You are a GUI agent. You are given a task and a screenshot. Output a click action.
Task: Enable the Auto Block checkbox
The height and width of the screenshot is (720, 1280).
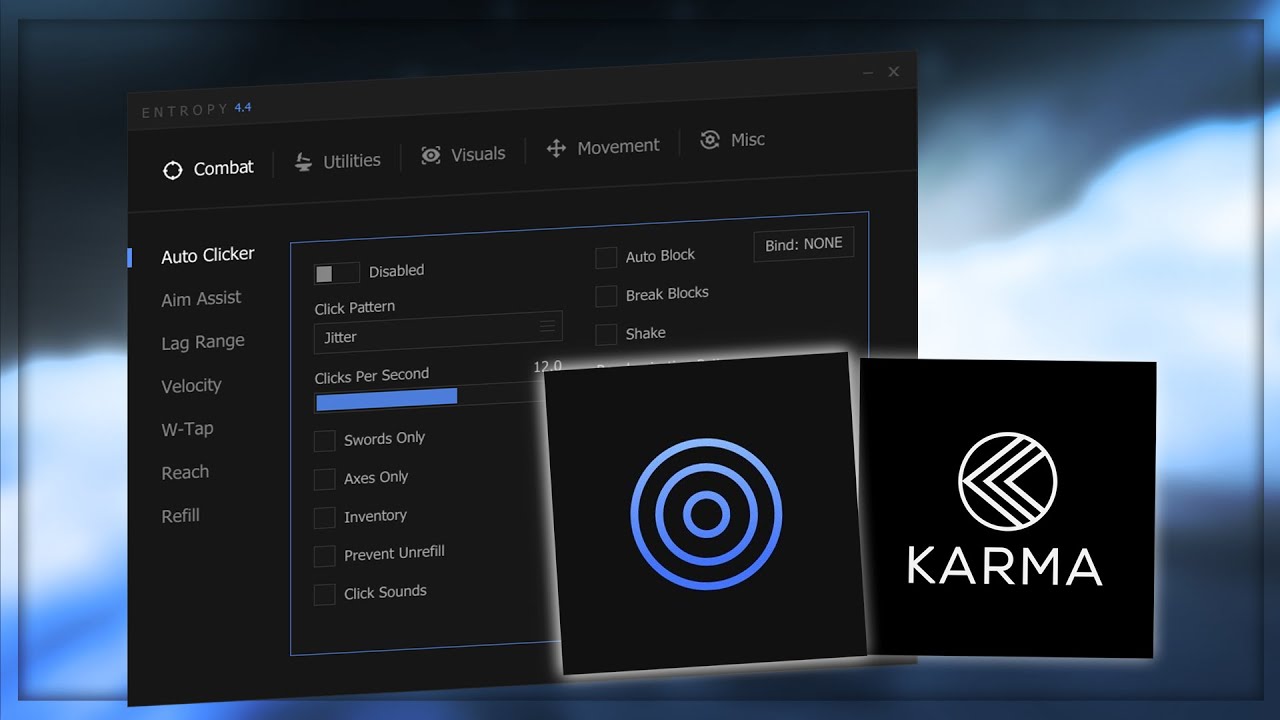tap(606, 258)
